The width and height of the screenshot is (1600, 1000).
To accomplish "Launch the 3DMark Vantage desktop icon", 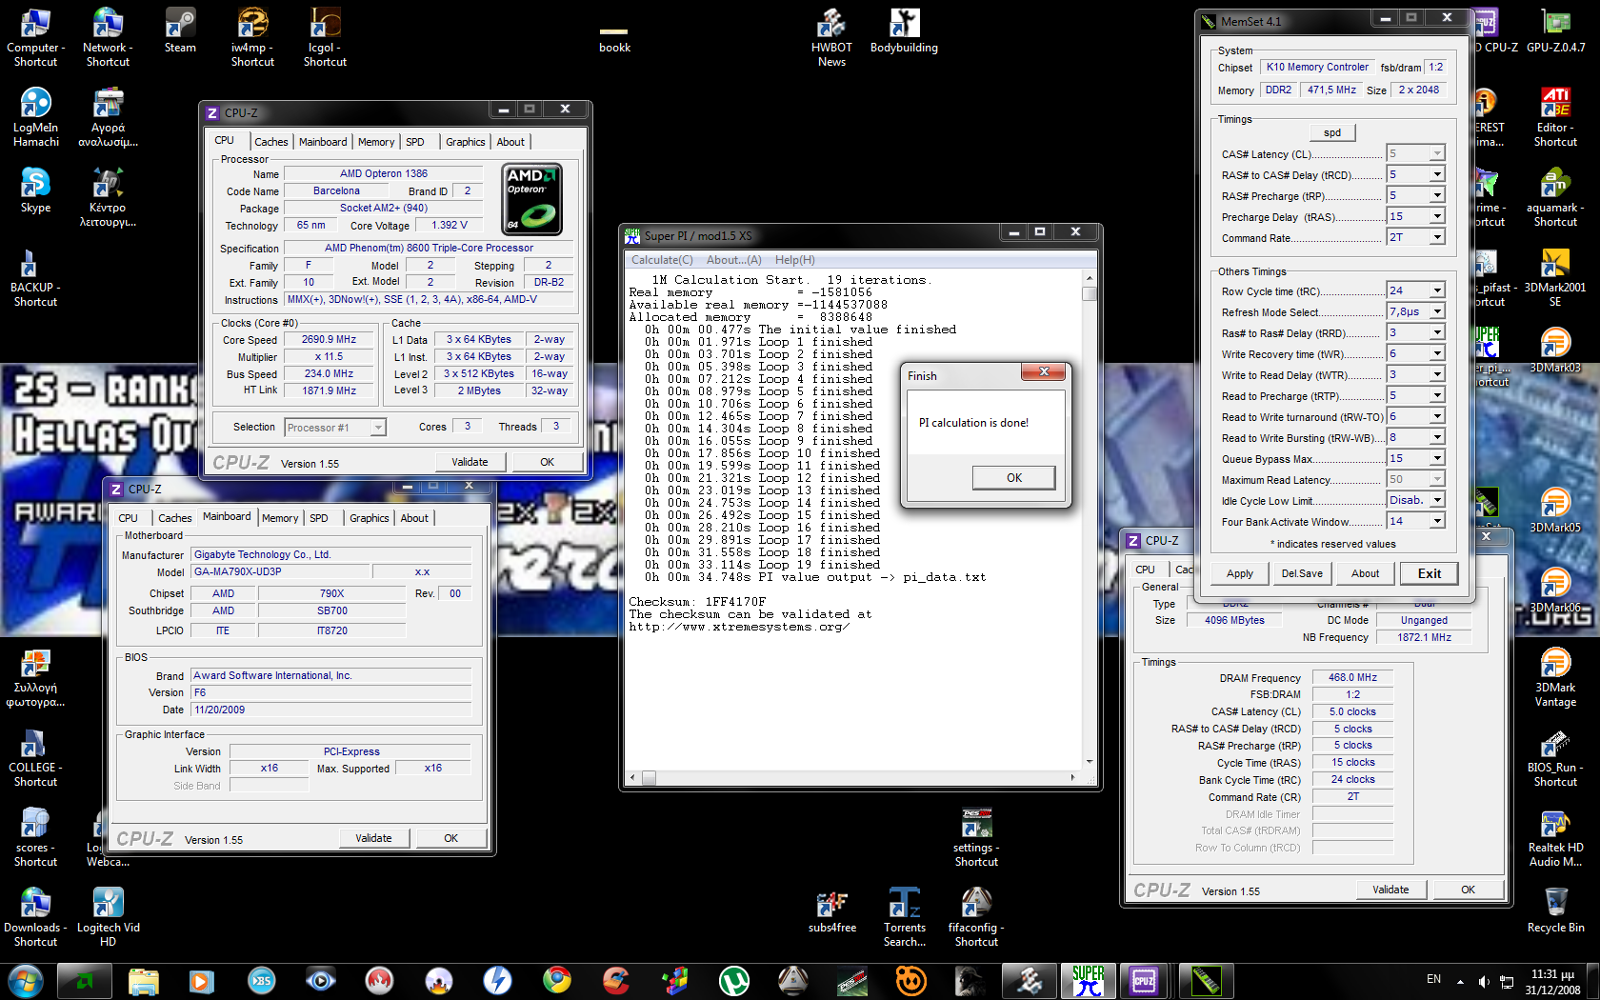I will [1556, 677].
